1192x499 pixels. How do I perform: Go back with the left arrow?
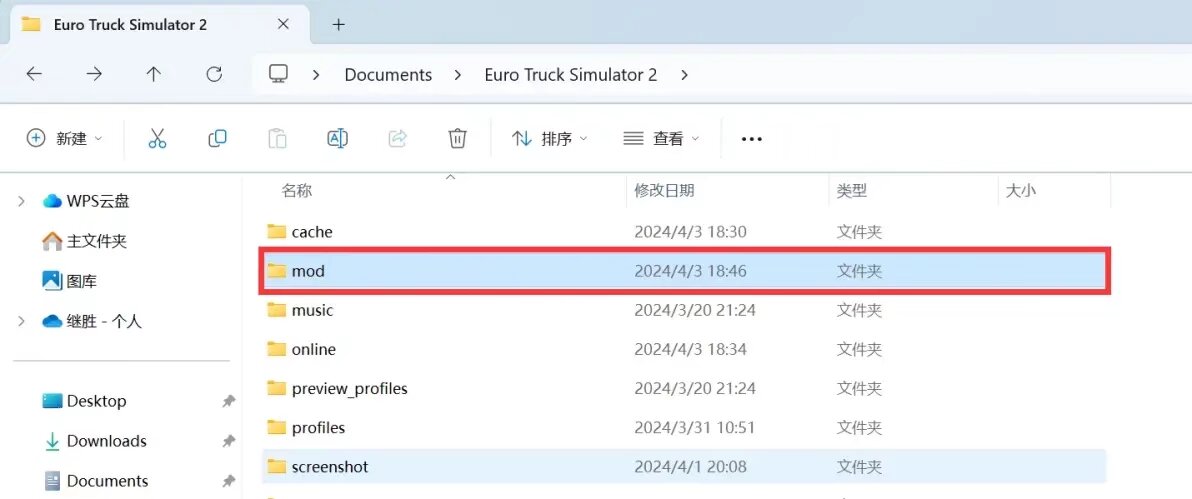[x=34, y=74]
